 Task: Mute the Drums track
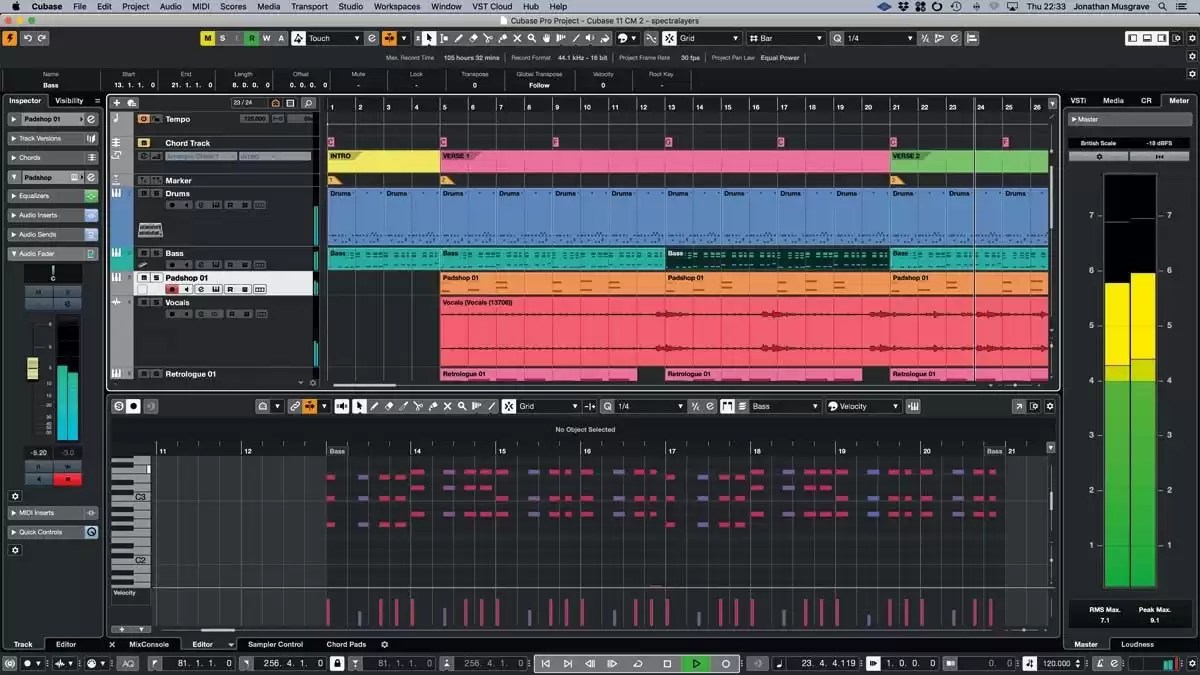pyautogui.click(x=143, y=193)
